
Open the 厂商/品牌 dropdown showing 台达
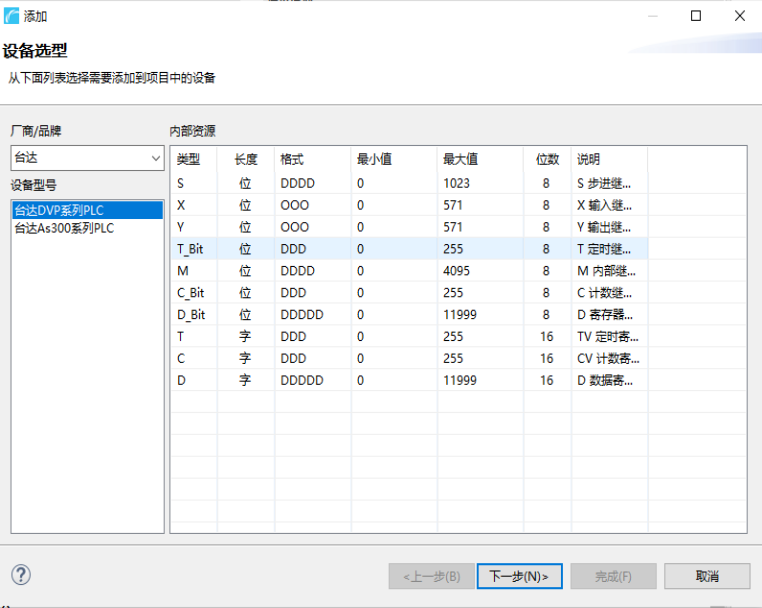pos(87,158)
